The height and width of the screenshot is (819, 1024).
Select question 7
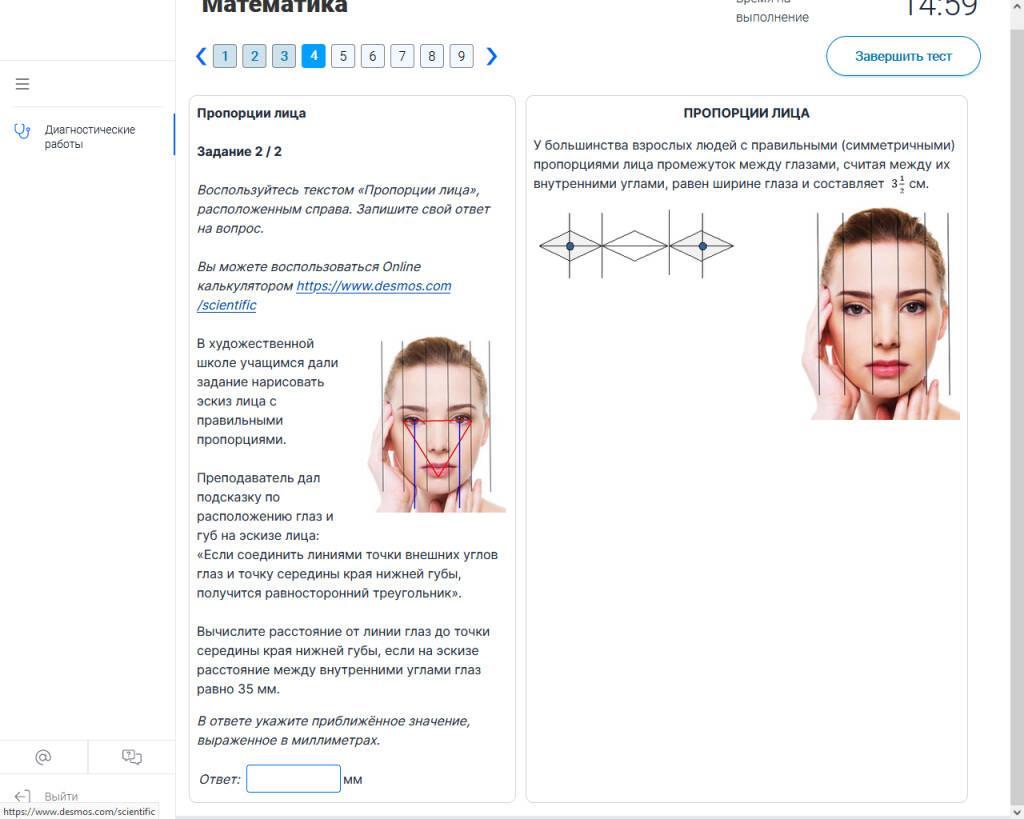pos(402,56)
